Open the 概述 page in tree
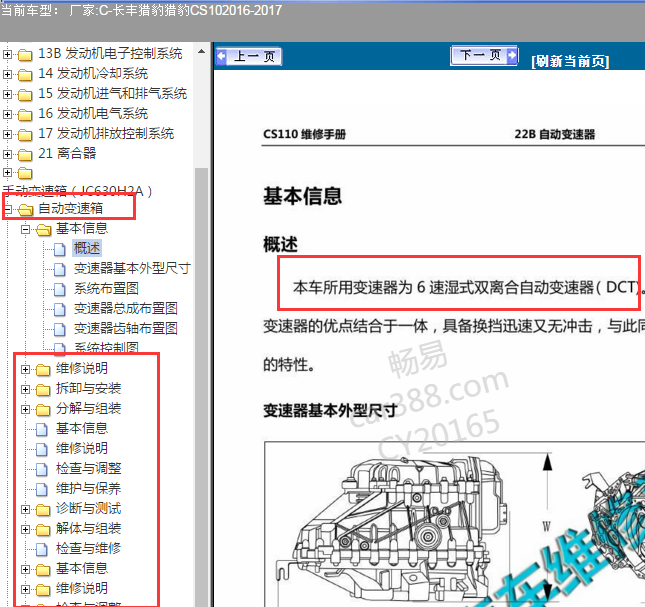The image size is (645, 607). click(x=87, y=248)
